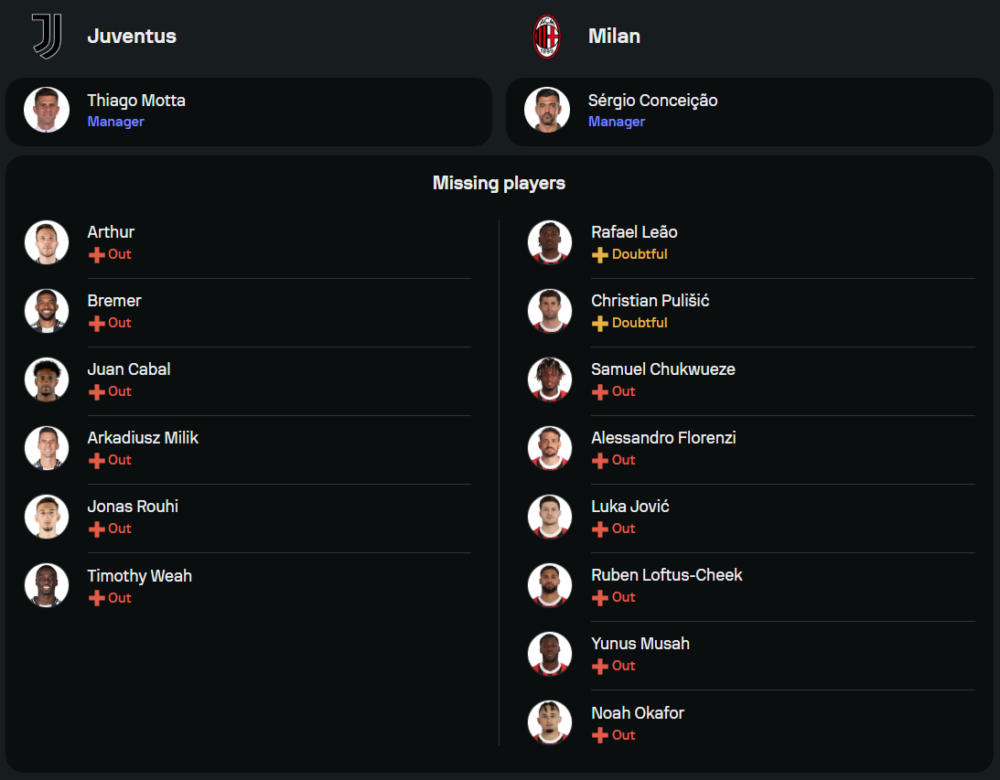Open the Milan team name link
The width and height of the screenshot is (1000, 780).
click(x=614, y=36)
